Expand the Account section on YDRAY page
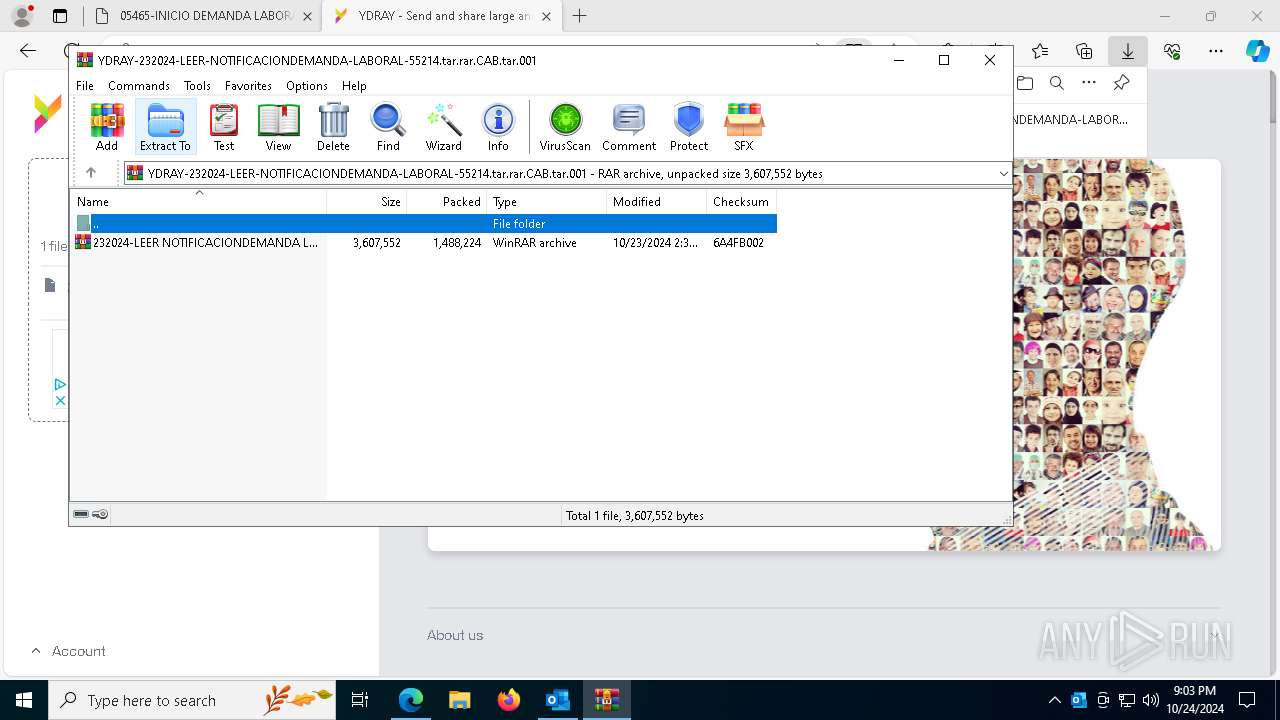The width and height of the screenshot is (1280, 720). click(x=68, y=651)
